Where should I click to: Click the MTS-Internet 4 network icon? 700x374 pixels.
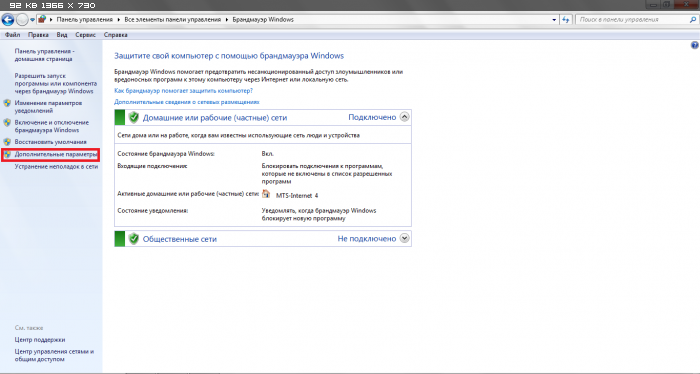click(x=266, y=194)
